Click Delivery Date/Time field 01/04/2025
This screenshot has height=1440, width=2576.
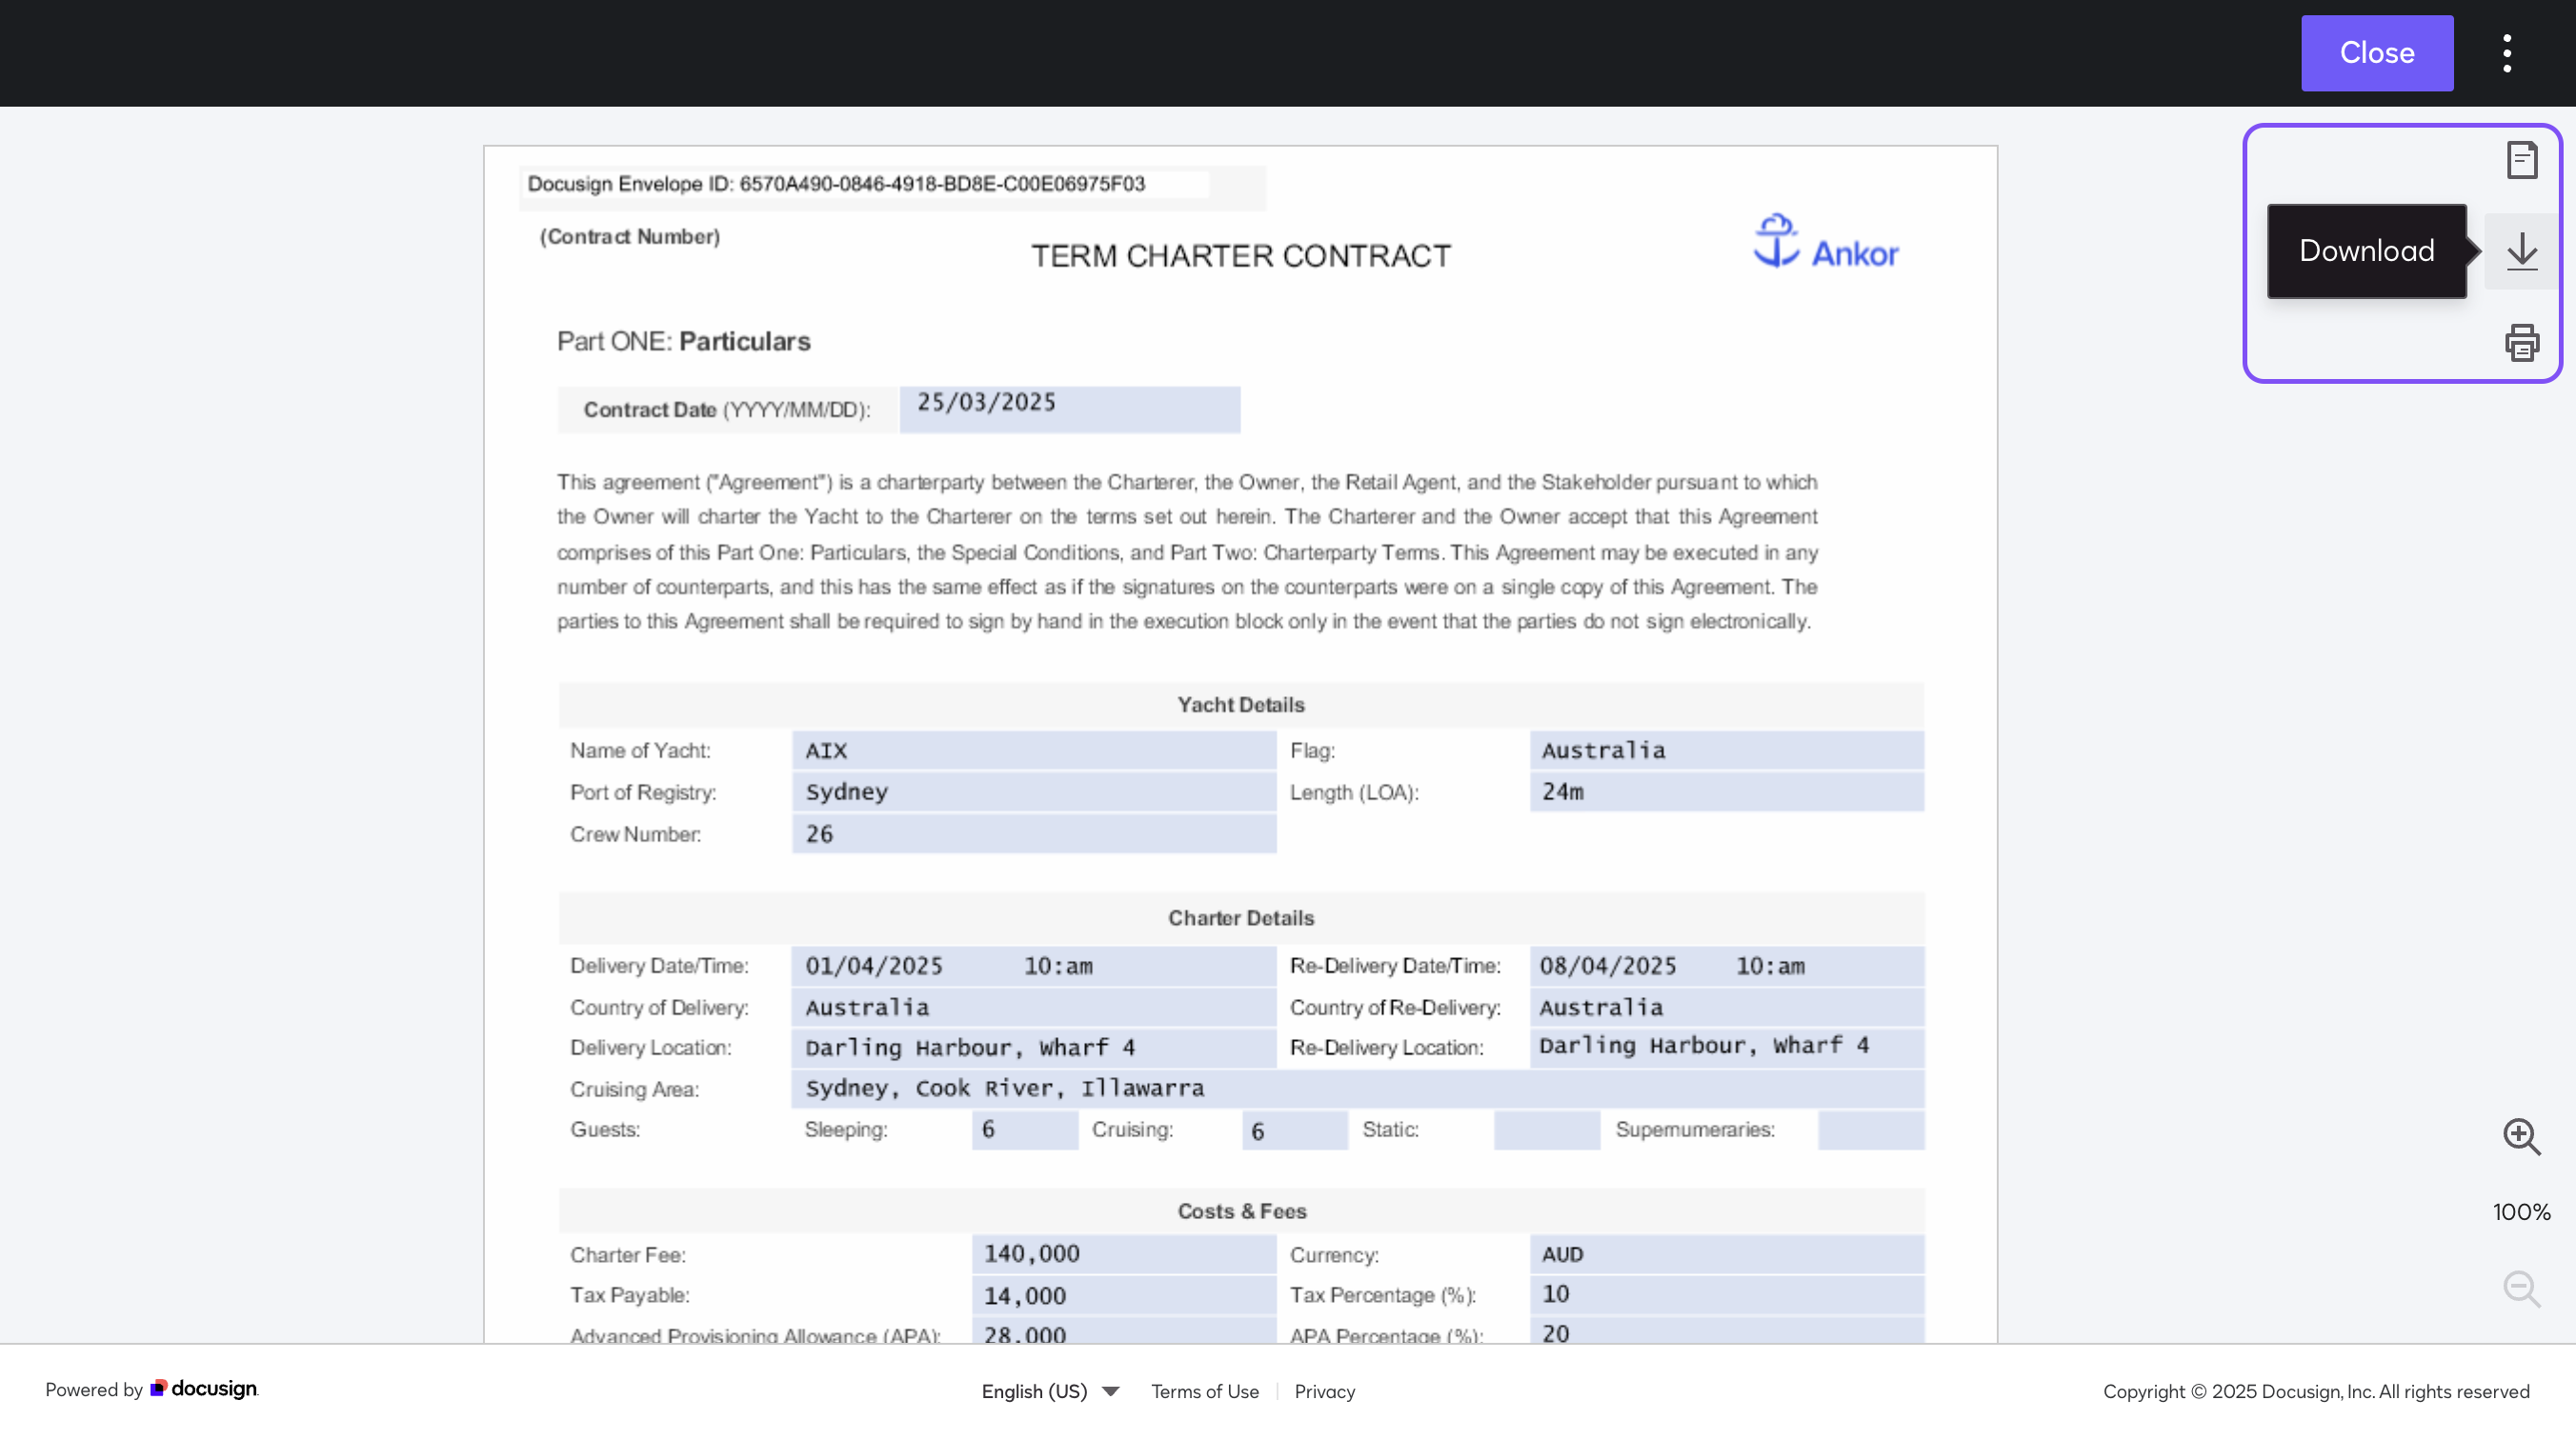coord(1033,966)
